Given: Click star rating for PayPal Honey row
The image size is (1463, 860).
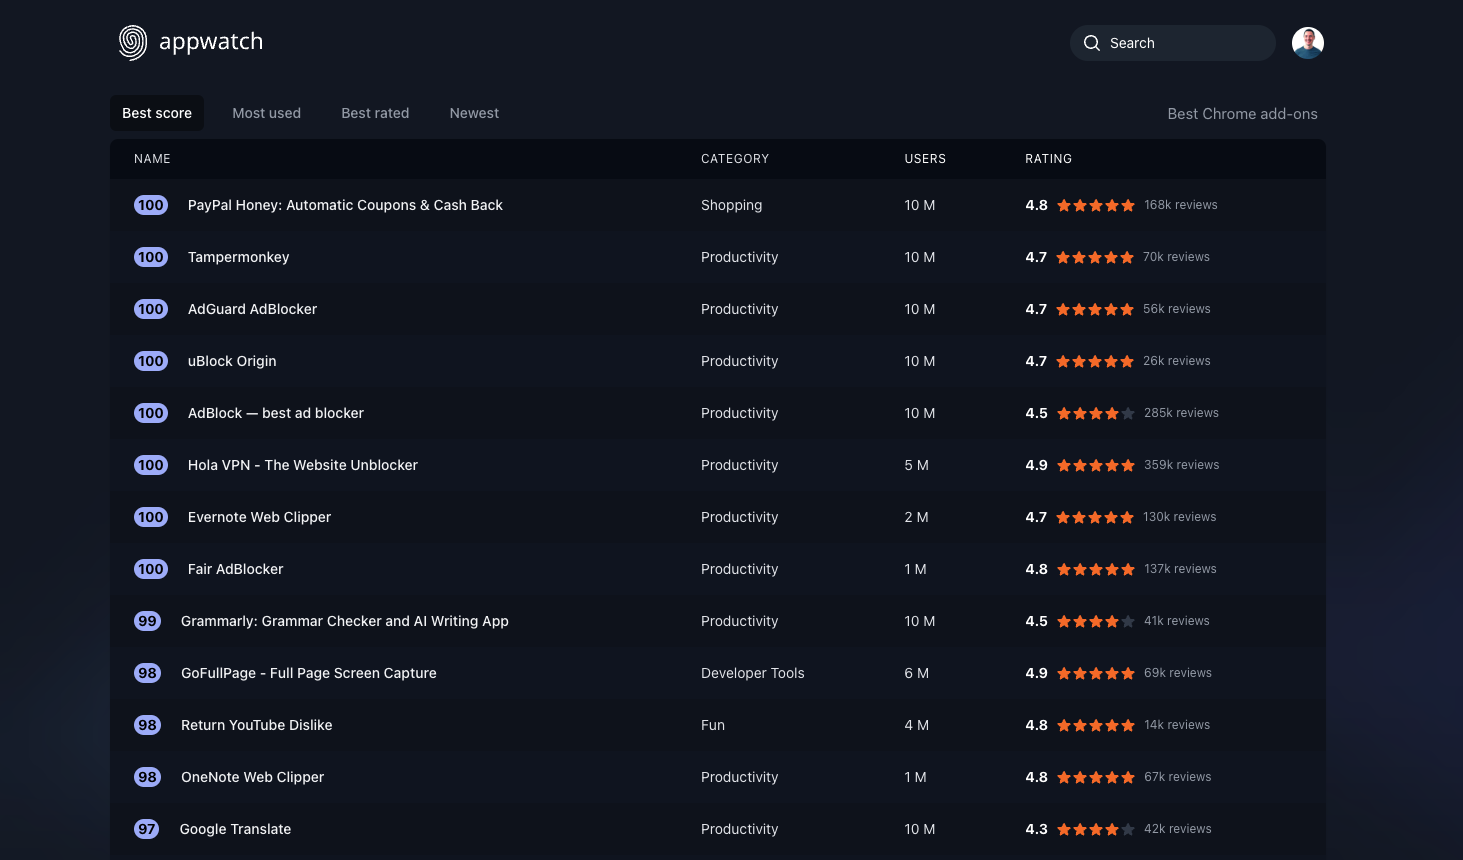Looking at the screenshot, I should [1096, 205].
